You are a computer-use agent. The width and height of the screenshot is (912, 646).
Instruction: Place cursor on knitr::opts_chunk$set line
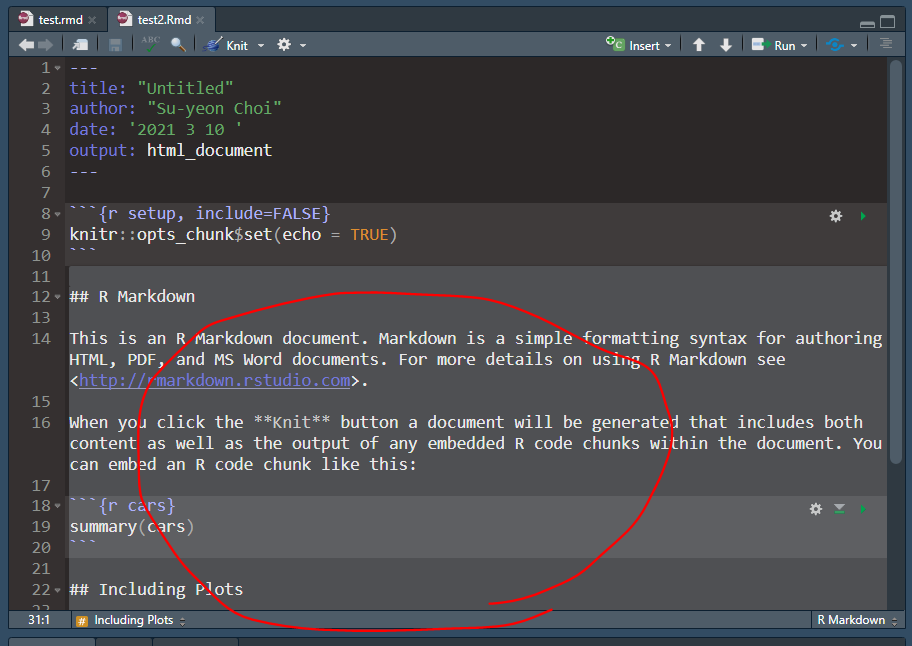coord(233,235)
